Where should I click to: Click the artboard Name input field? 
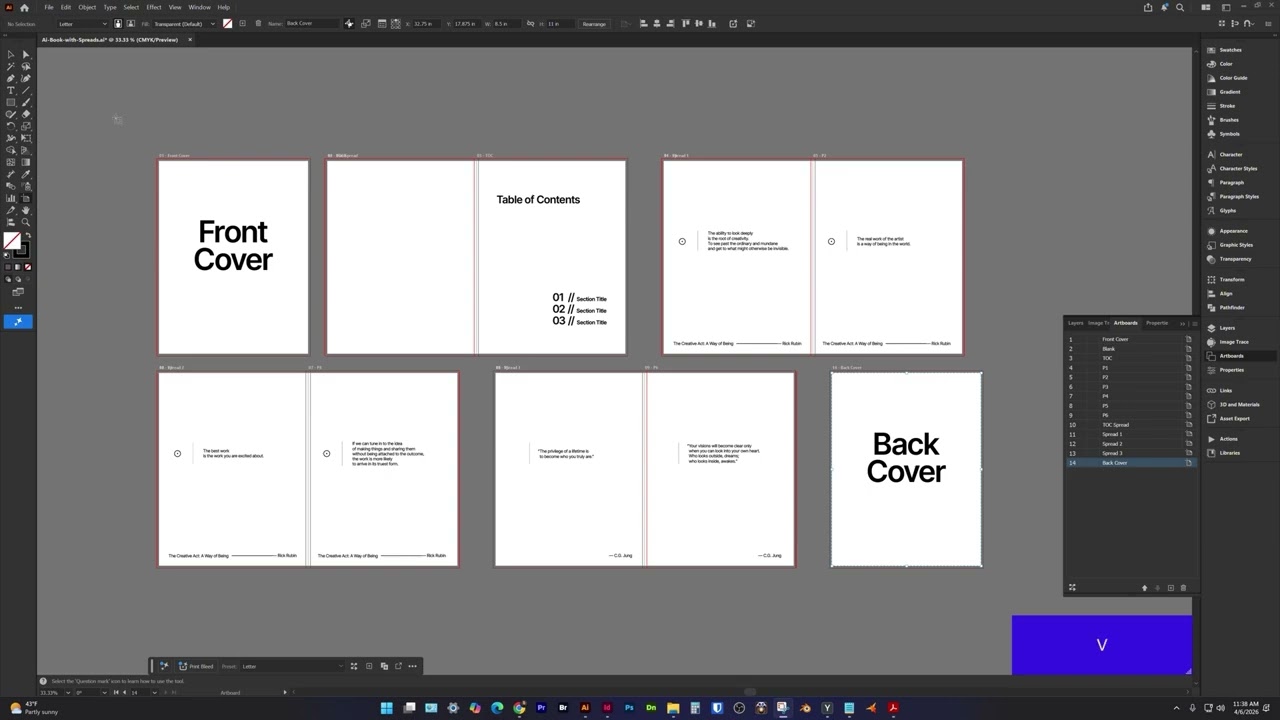312,23
